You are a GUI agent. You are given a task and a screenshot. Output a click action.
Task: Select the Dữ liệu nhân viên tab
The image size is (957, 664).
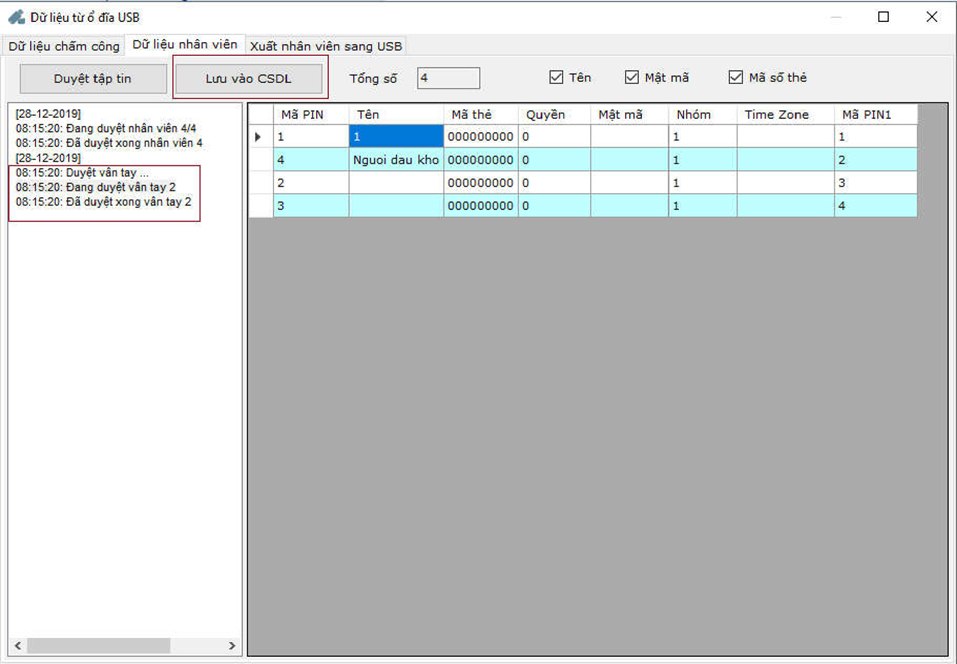[185, 45]
